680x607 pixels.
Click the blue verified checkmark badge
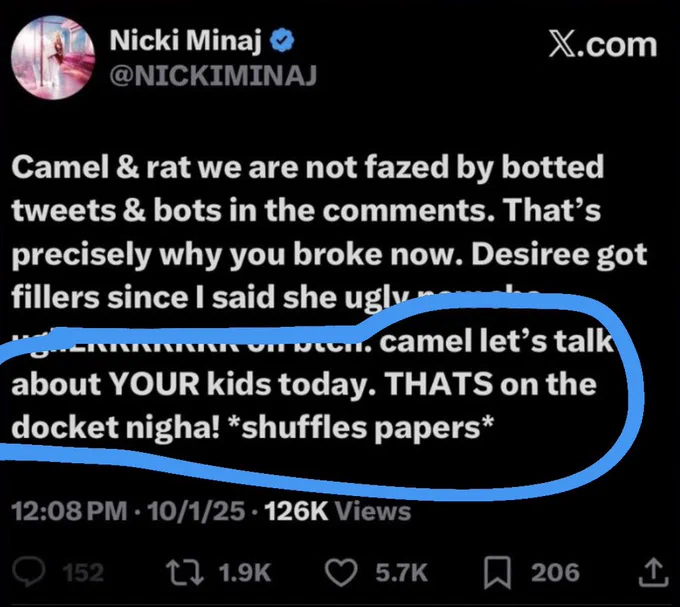[x=282, y=41]
